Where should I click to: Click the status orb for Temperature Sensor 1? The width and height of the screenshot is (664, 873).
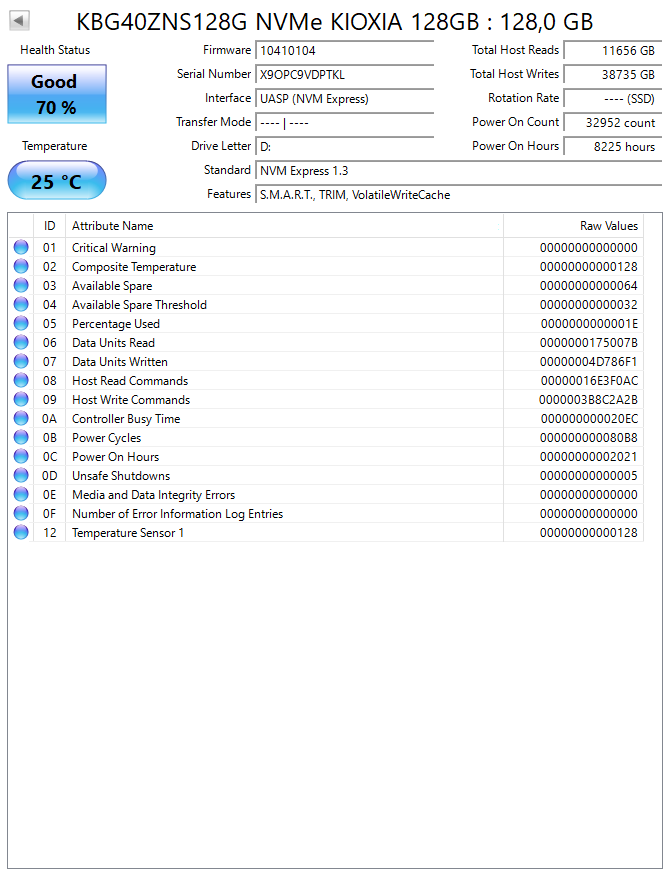click(x=21, y=532)
